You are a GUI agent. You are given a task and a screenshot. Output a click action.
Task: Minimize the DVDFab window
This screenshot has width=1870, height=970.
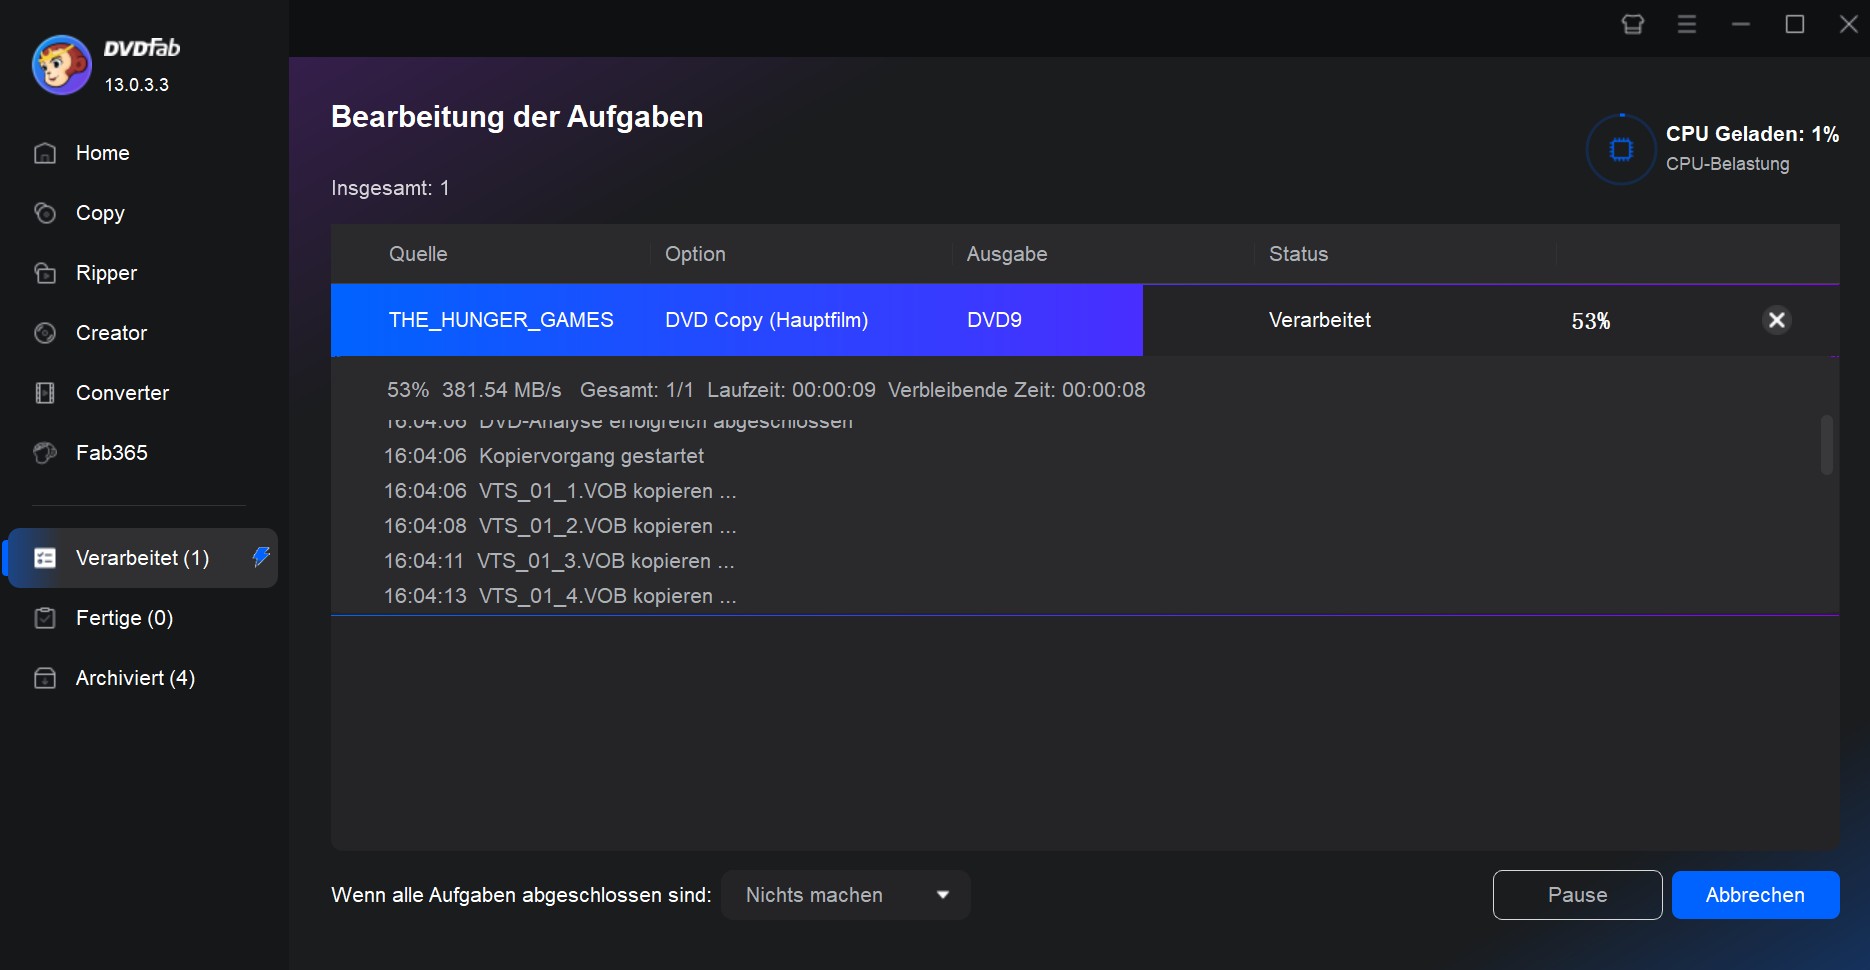(x=1741, y=24)
